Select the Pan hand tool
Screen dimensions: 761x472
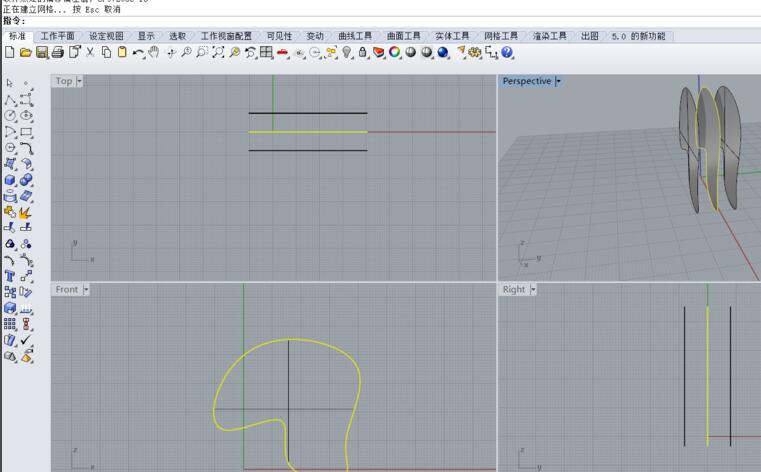pyautogui.click(x=154, y=52)
